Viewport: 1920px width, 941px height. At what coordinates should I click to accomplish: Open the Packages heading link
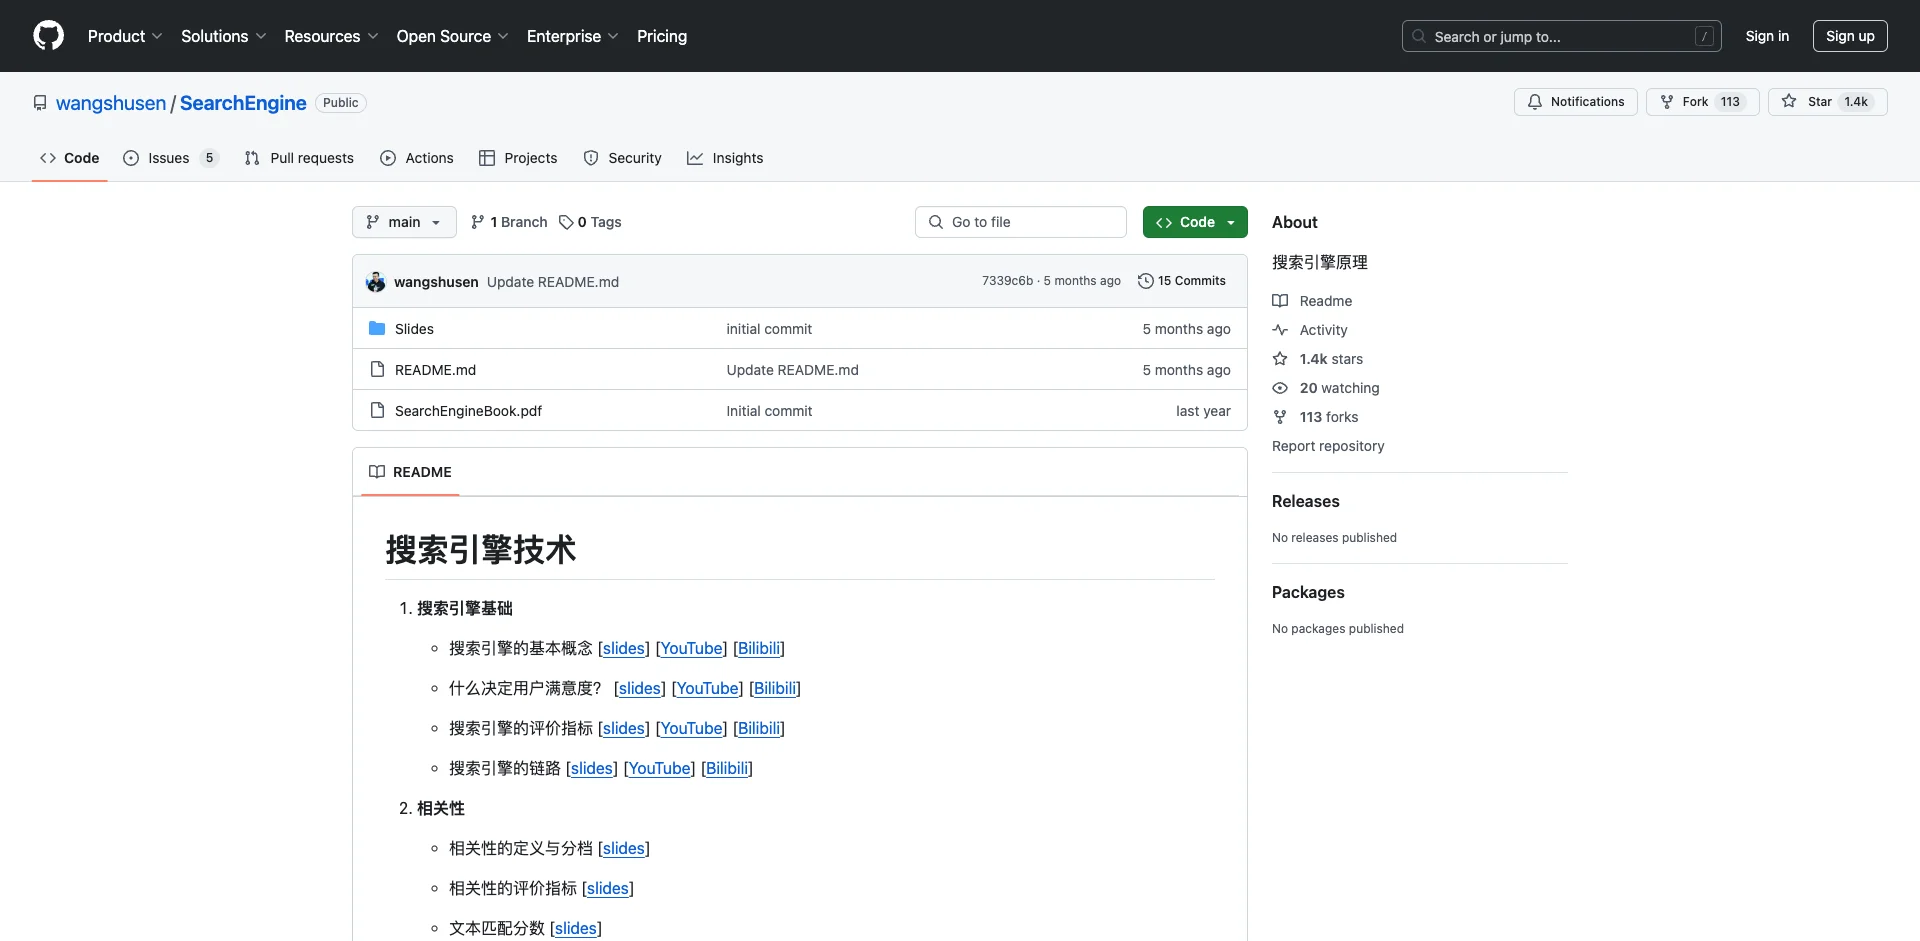(x=1308, y=592)
